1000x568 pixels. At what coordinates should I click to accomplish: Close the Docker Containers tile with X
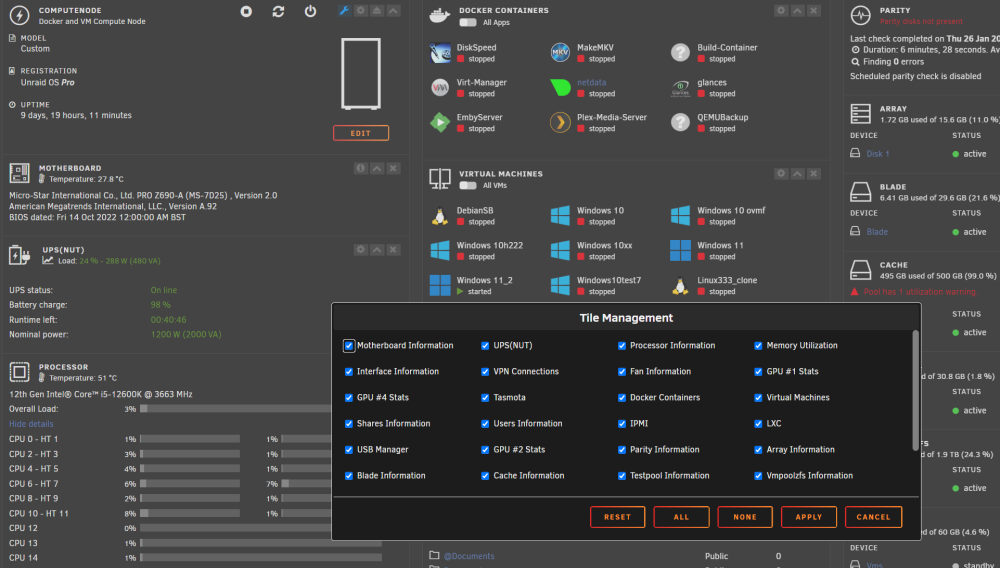coord(814,10)
